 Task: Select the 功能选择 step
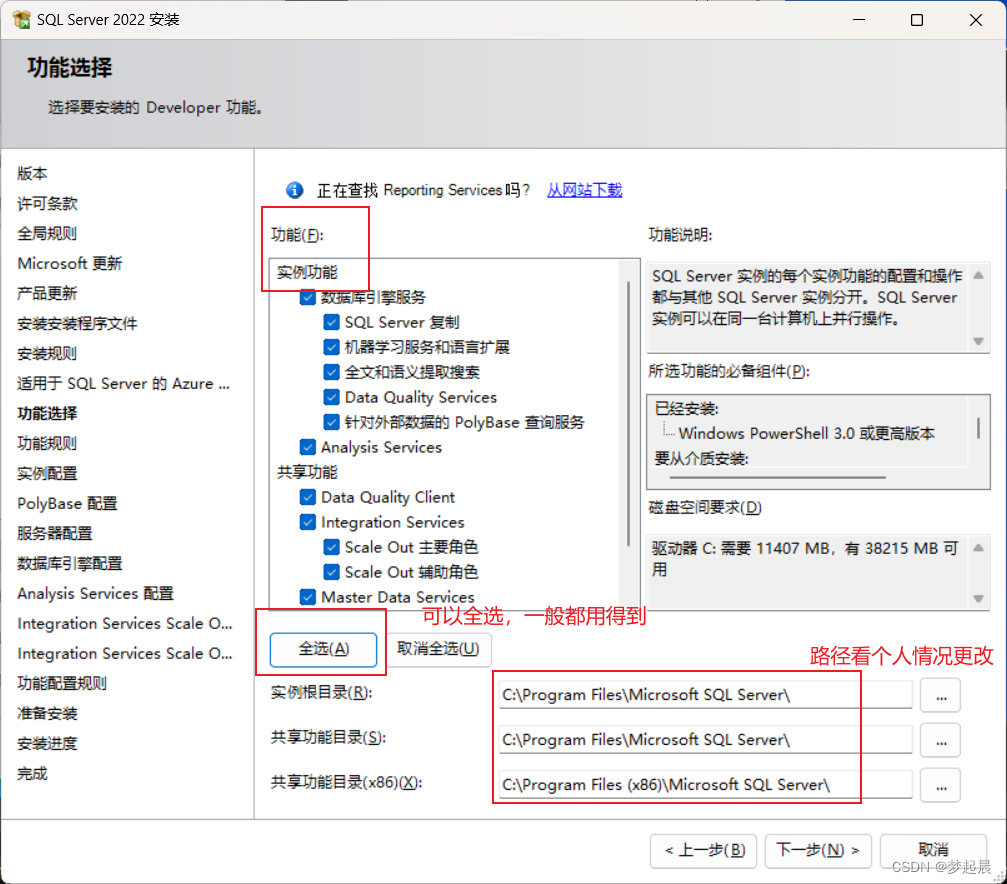click(48, 414)
